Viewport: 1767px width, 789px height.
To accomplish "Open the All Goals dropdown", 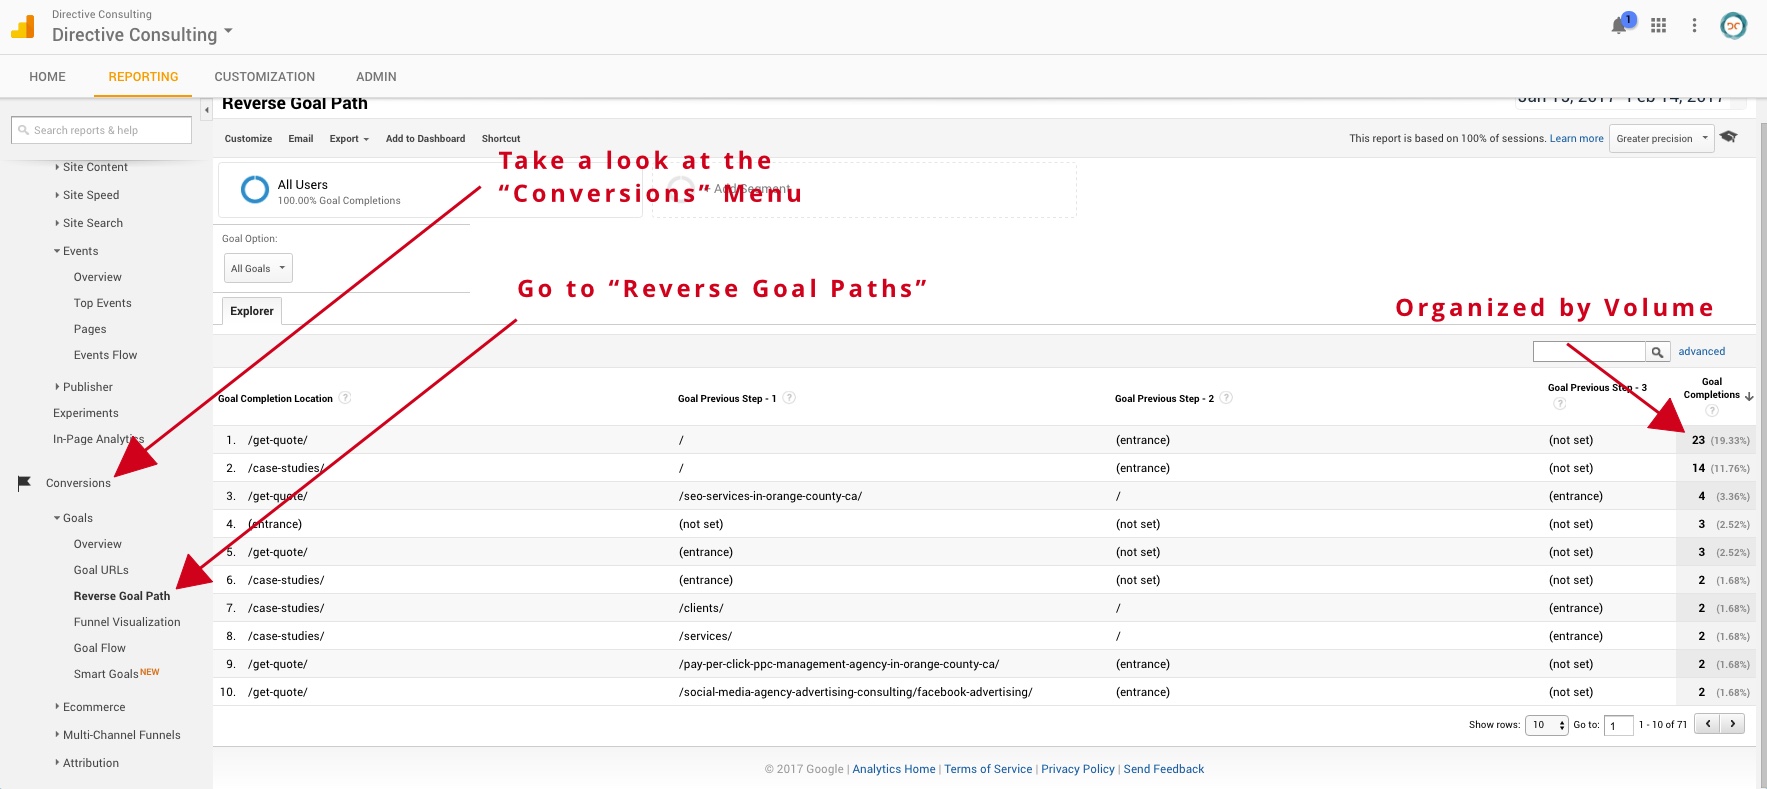I will click(x=258, y=268).
